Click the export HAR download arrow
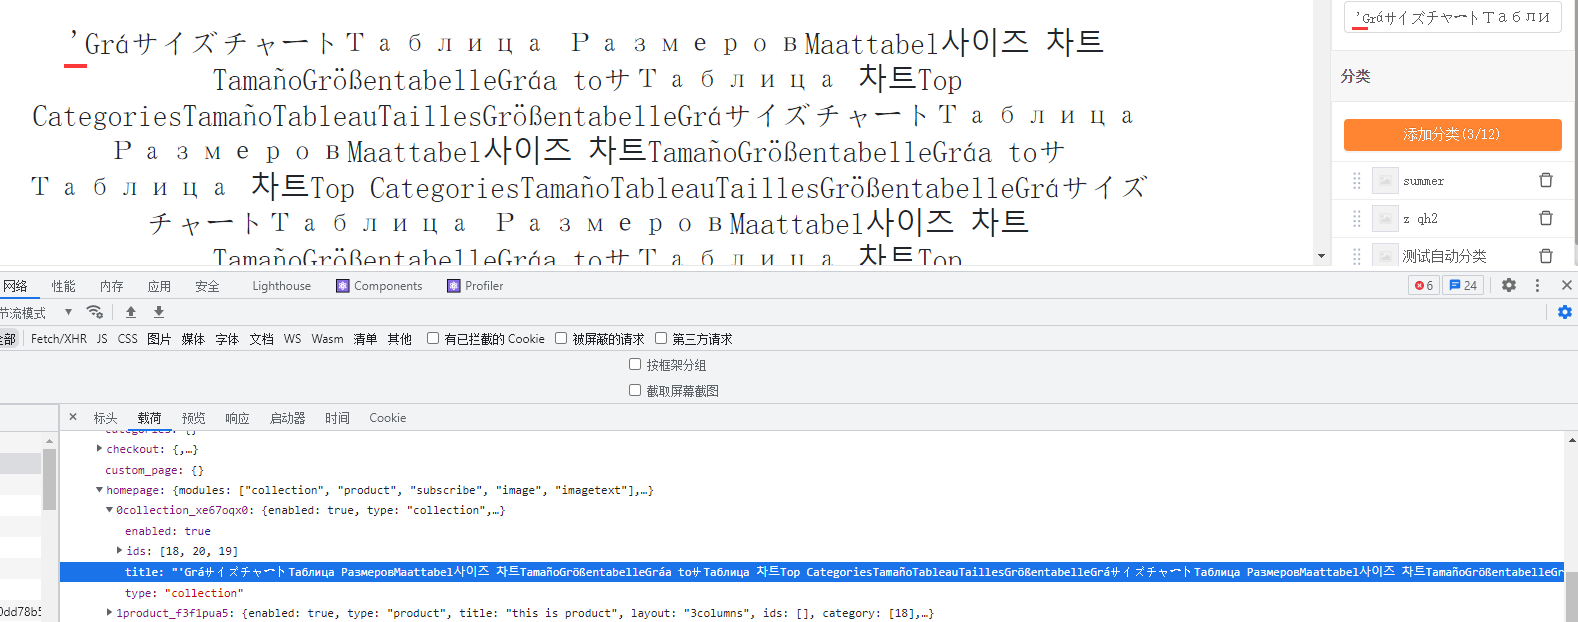The width and height of the screenshot is (1578, 622). coord(159,312)
